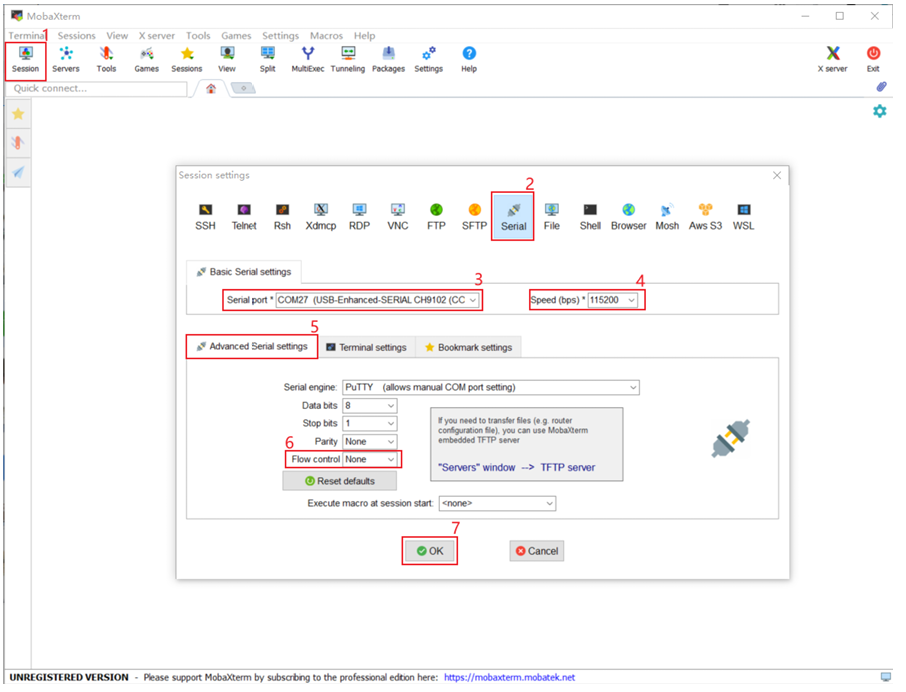Screen dimensions: 906x692
Task: Open the Speed (bps) dropdown
Action: [613, 300]
